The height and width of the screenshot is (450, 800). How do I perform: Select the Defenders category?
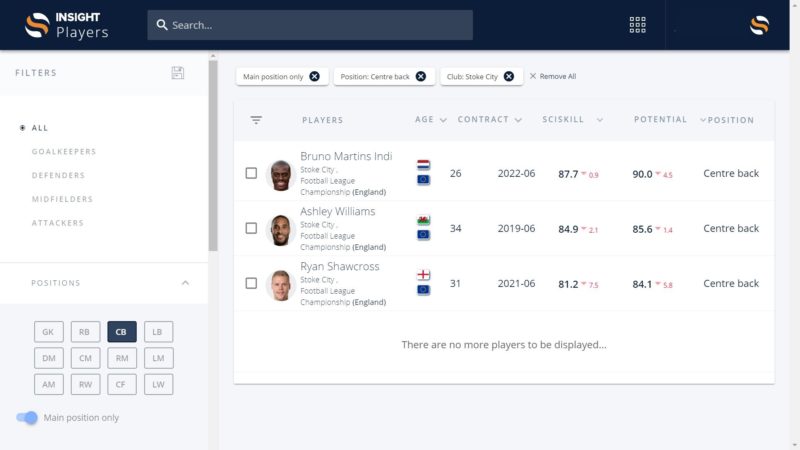click(x=58, y=176)
